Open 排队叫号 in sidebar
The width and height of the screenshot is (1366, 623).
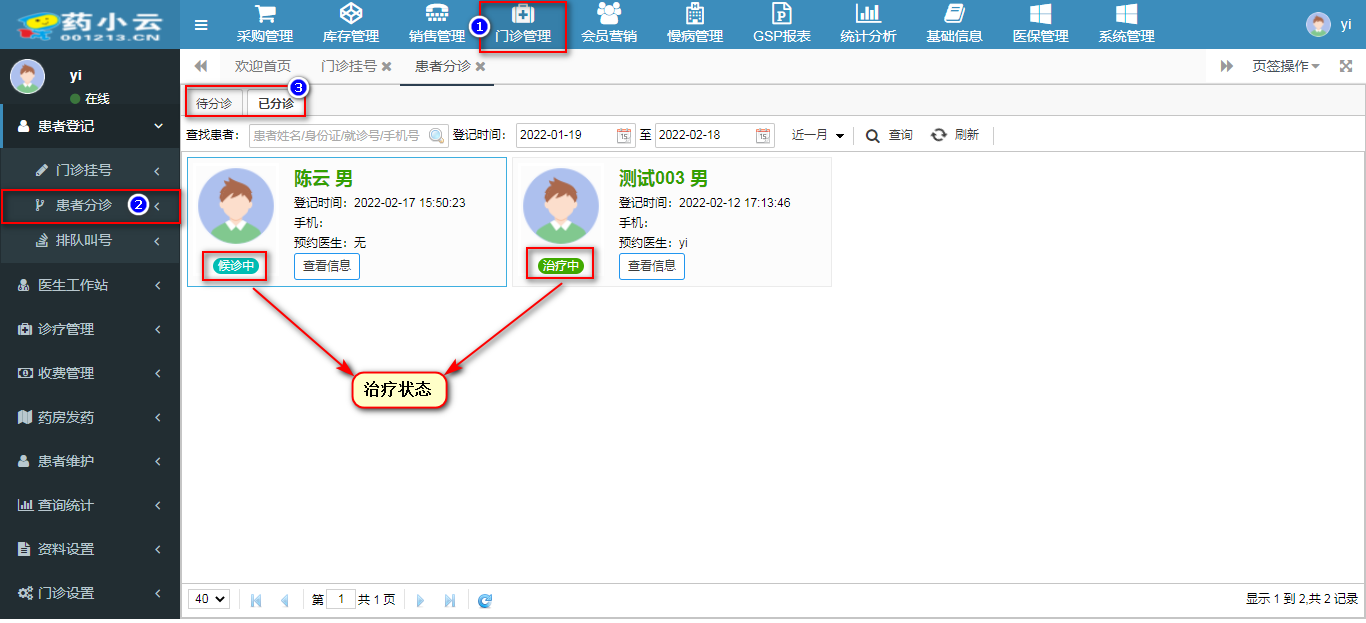click(x=90, y=240)
